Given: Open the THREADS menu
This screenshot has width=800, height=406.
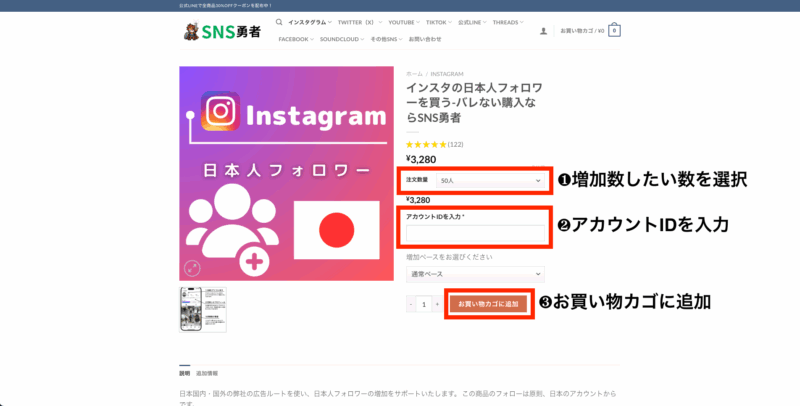Looking at the screenshot, I should click(508, 22).
